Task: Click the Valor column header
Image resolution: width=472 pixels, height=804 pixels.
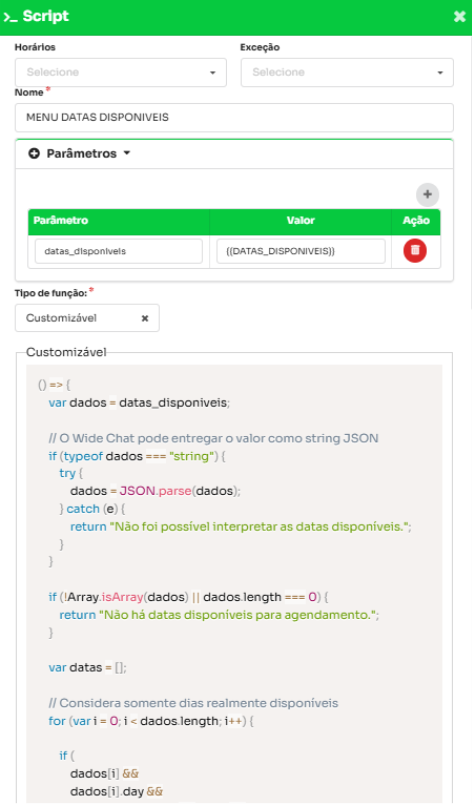Action: point(301,220)
